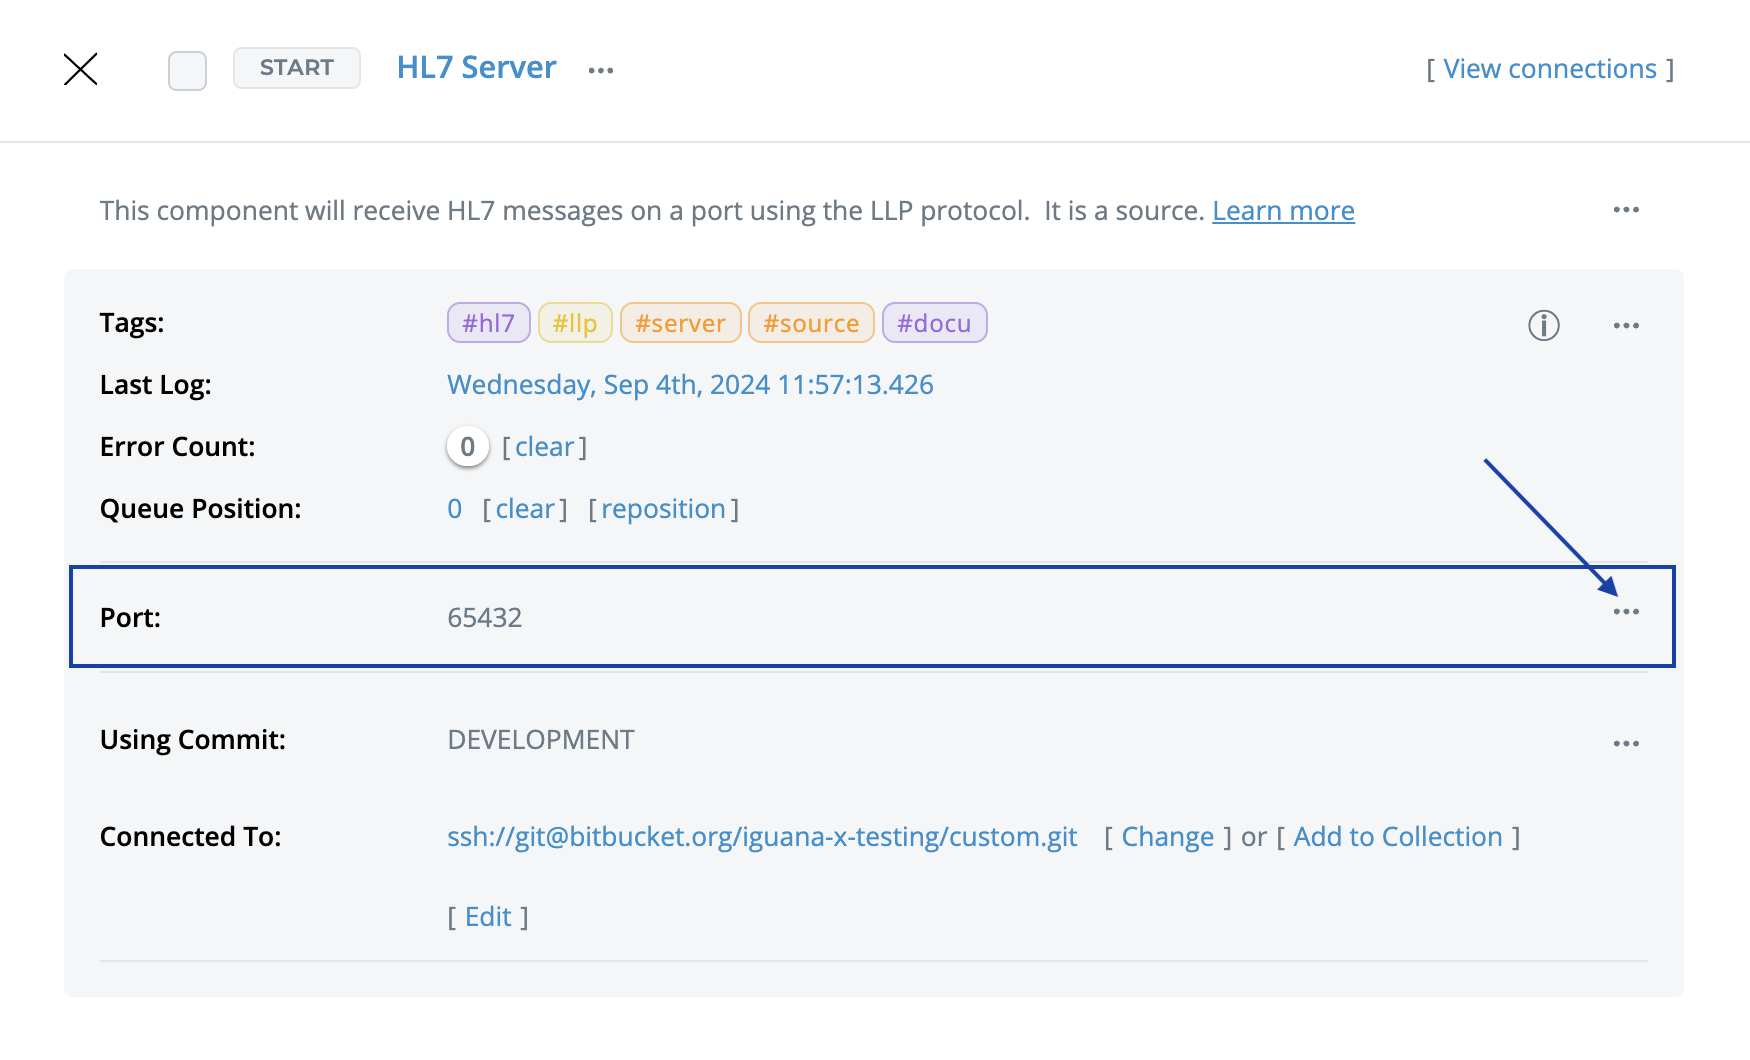Open the Port menu to edit the port
1750x1060 pixels.
(1624, 612)
